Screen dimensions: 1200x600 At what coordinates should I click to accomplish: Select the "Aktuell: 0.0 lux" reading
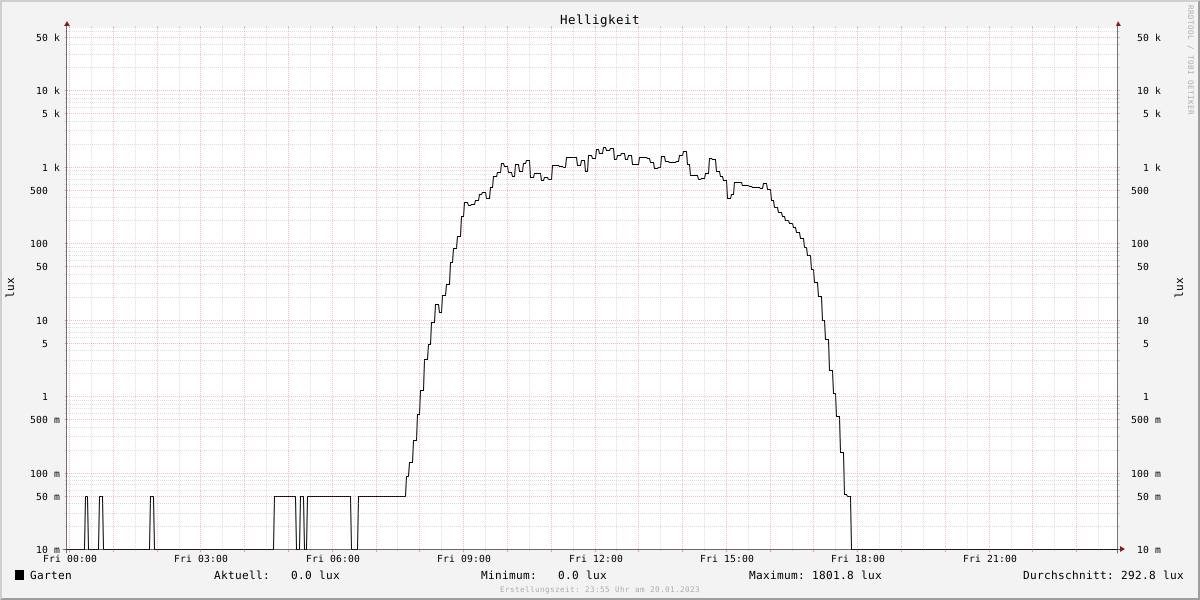277,575
